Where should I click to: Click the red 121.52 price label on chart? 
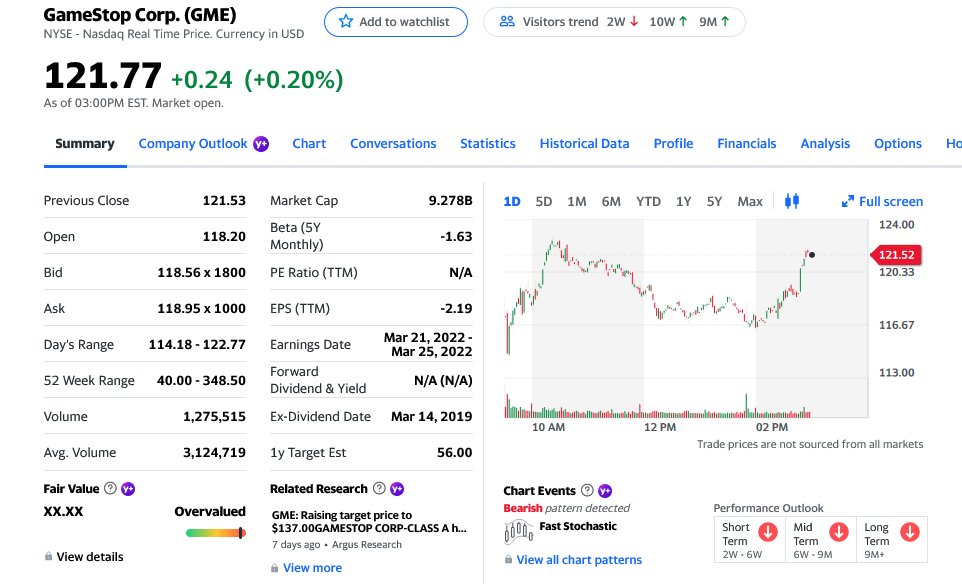[x=896, y=255]
